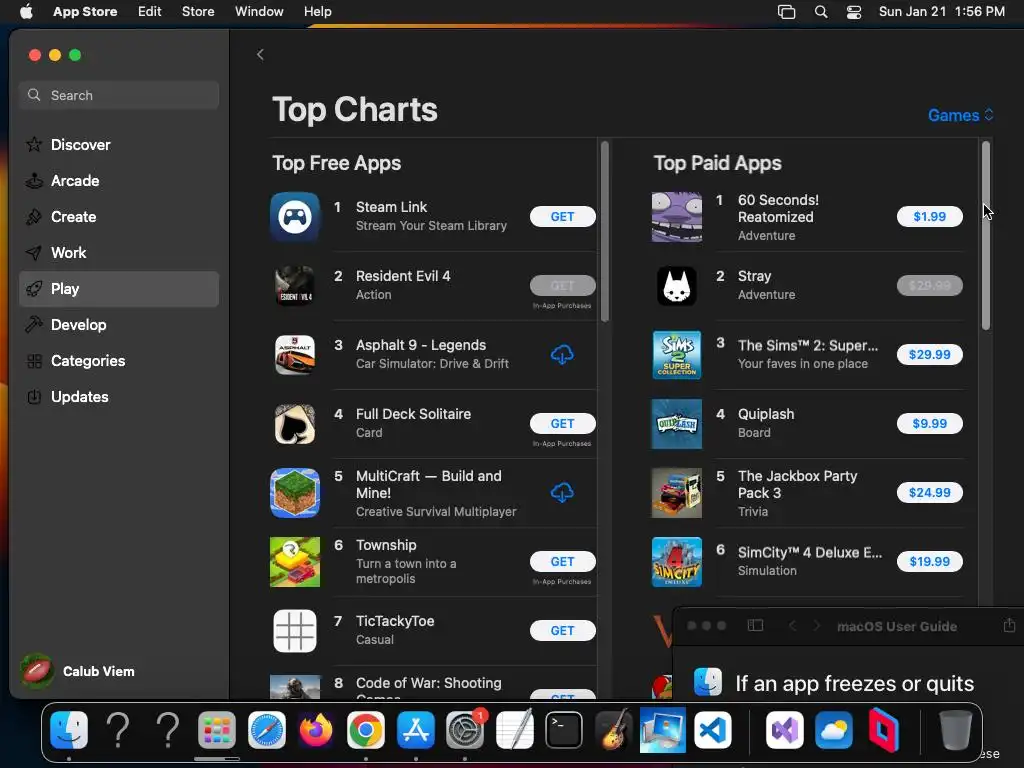1024x768 pixels.
Task: Open Jackbox Party Pack 3 icon
Action: point(677,492)
